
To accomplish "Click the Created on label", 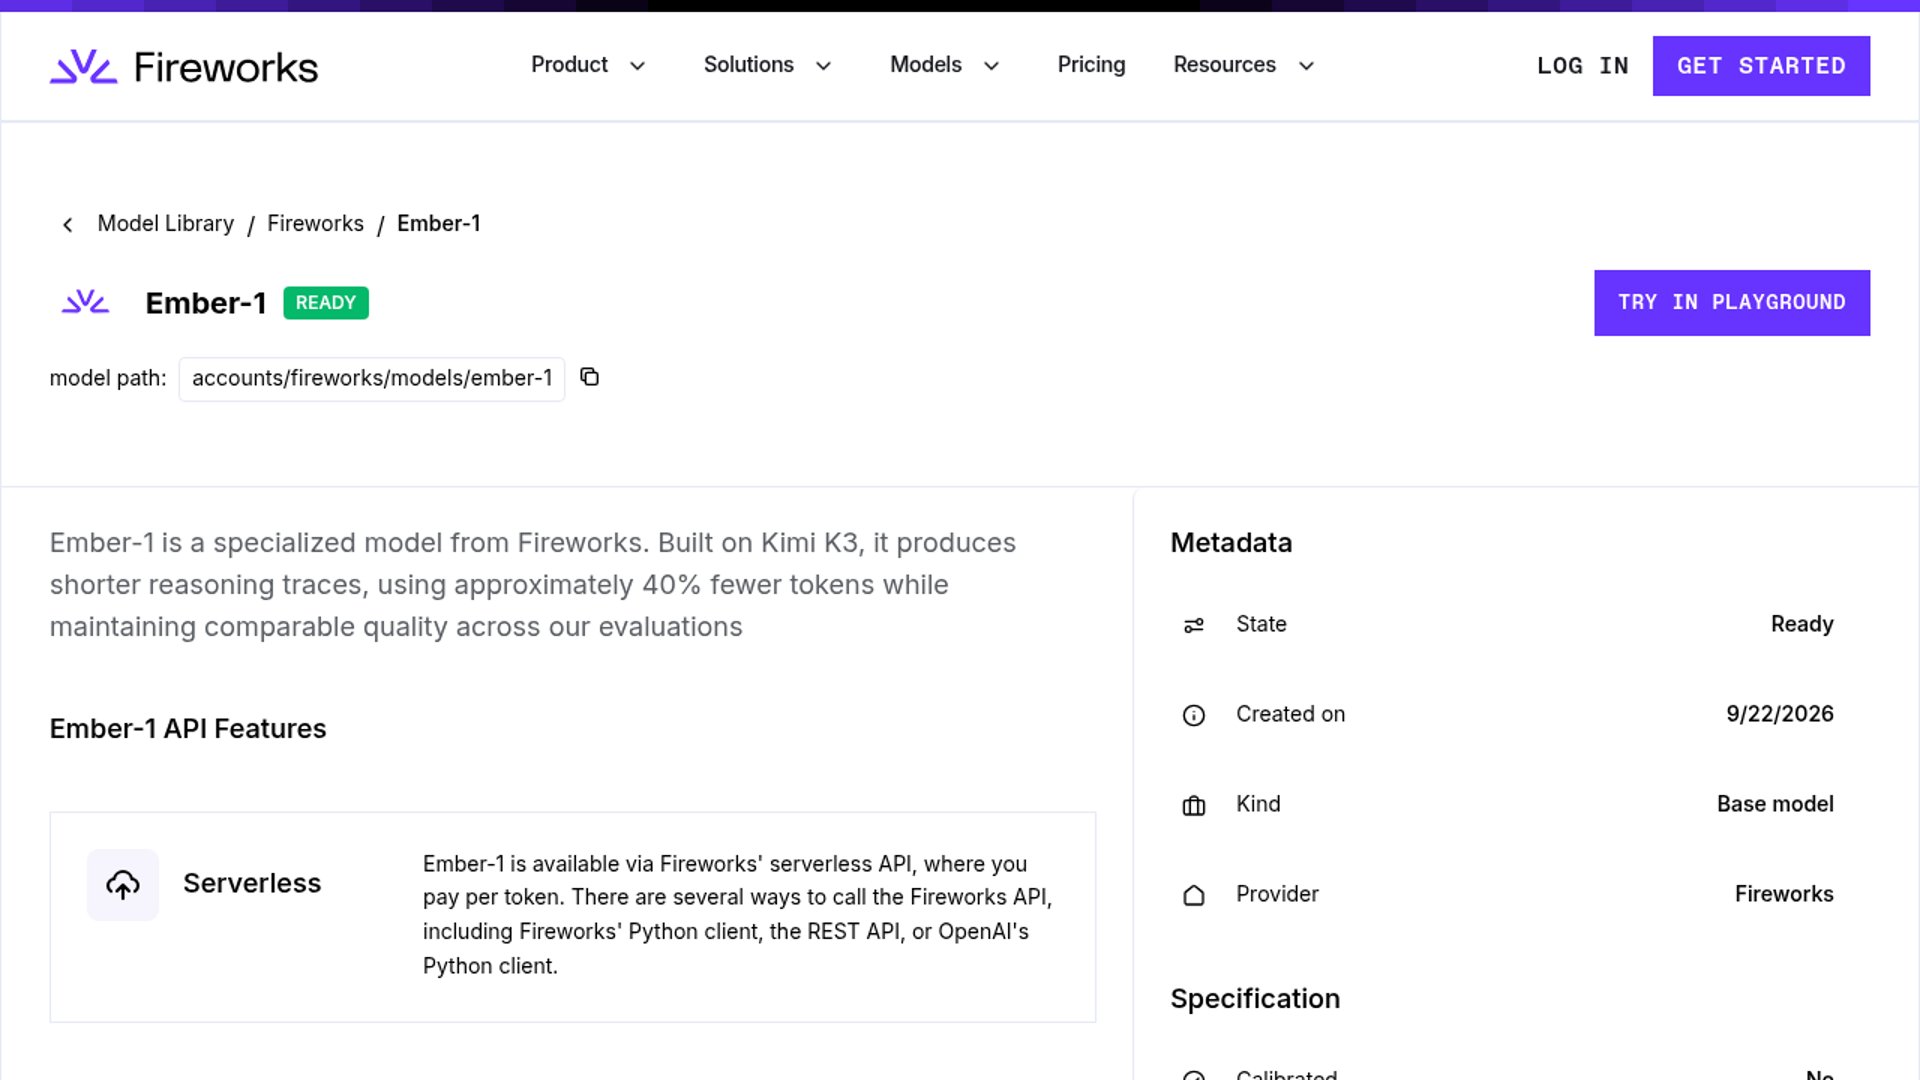I will [x=1290, y=714].
